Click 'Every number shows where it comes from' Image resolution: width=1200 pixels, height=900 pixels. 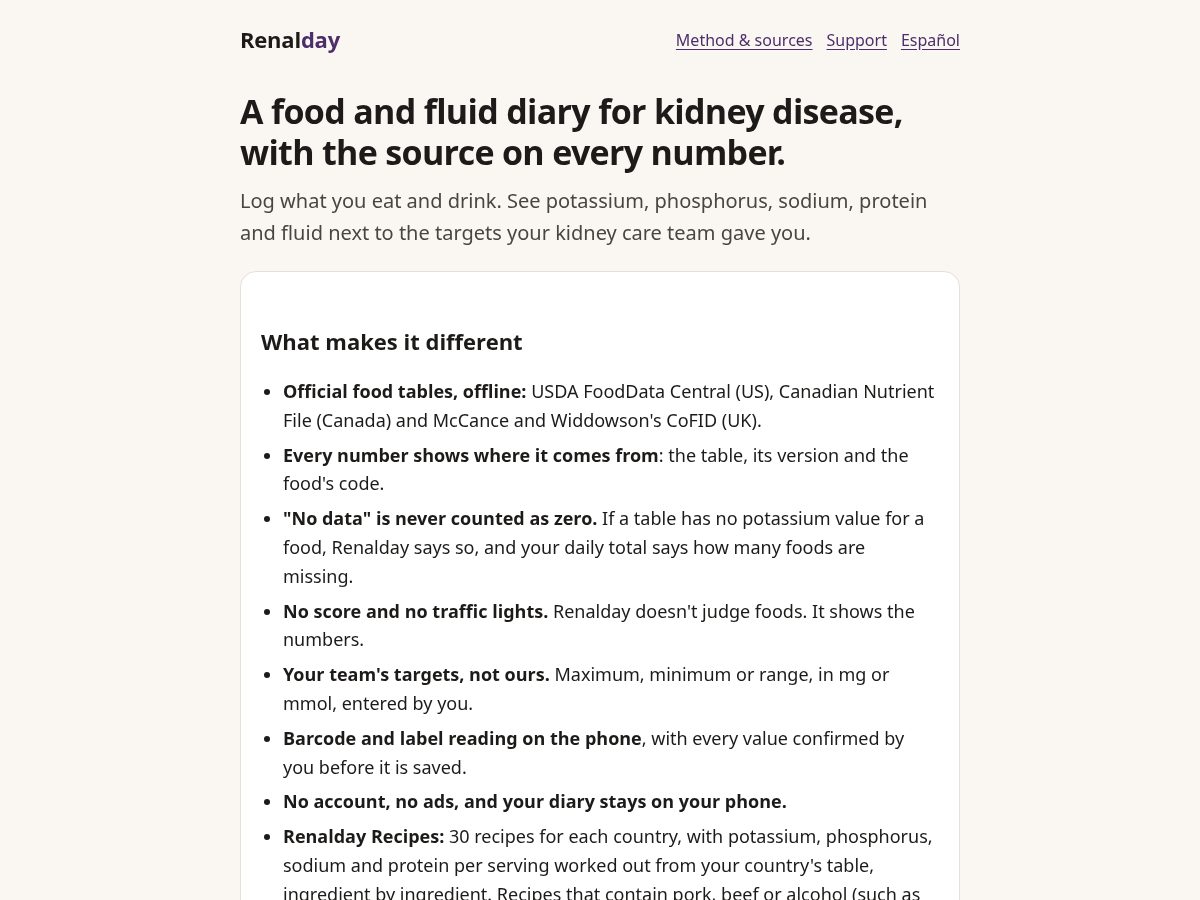coord(471,456)
